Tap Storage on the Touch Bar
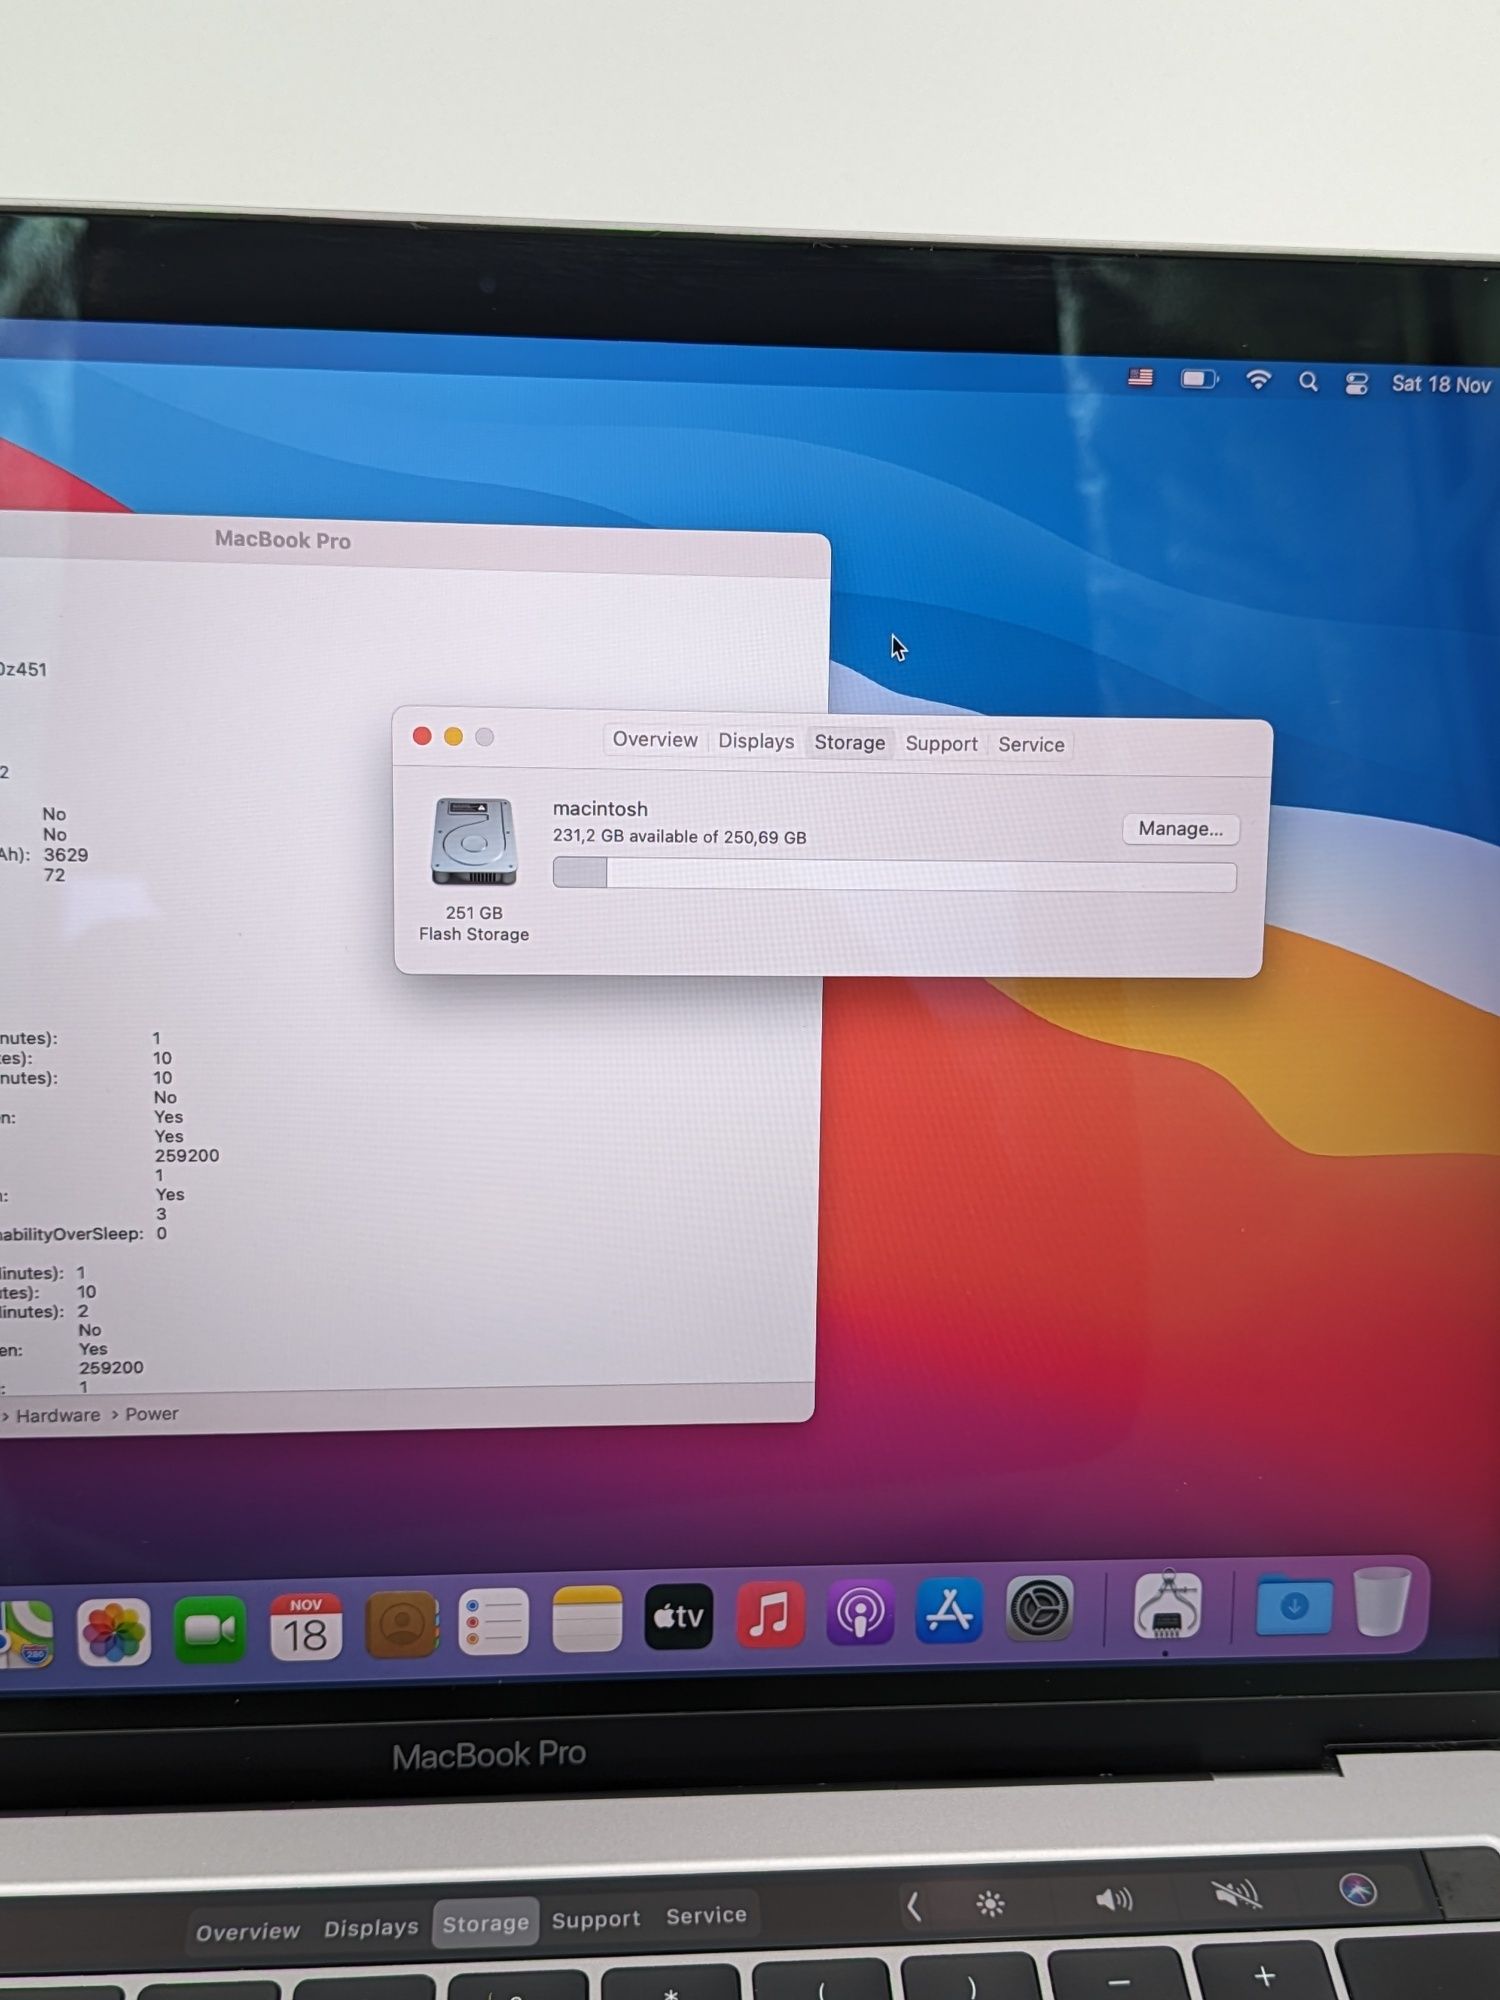Viewport: 1500px width, 2000px height. pyautogui.click(x=486, y=1923)
